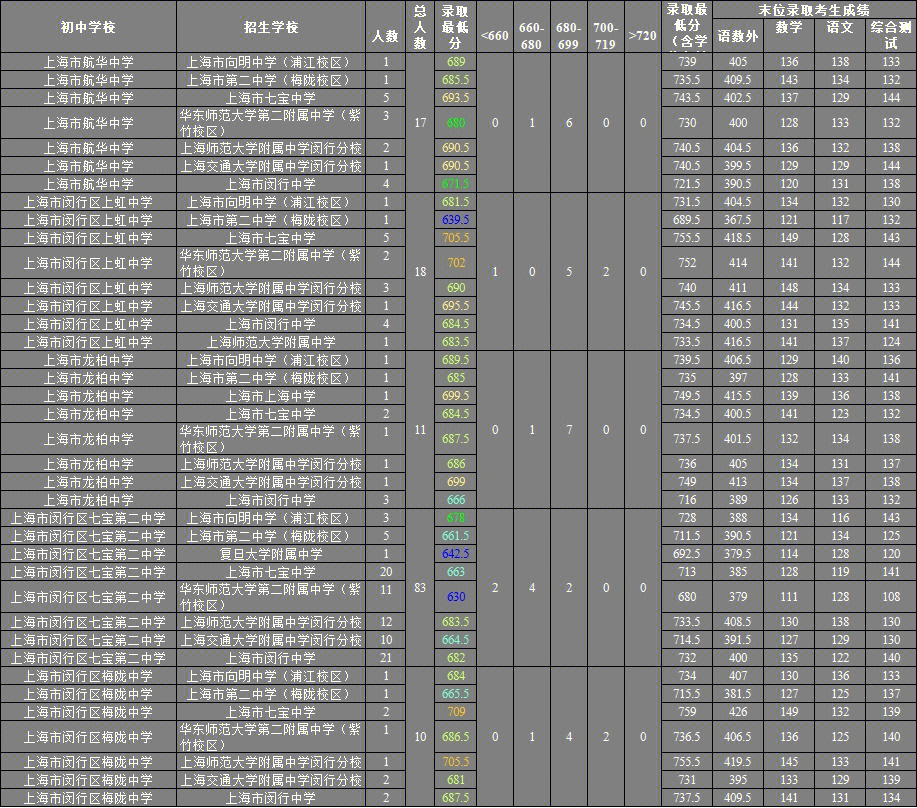
Task: Select the score value 689.5
Action: [x=687, y=220]
